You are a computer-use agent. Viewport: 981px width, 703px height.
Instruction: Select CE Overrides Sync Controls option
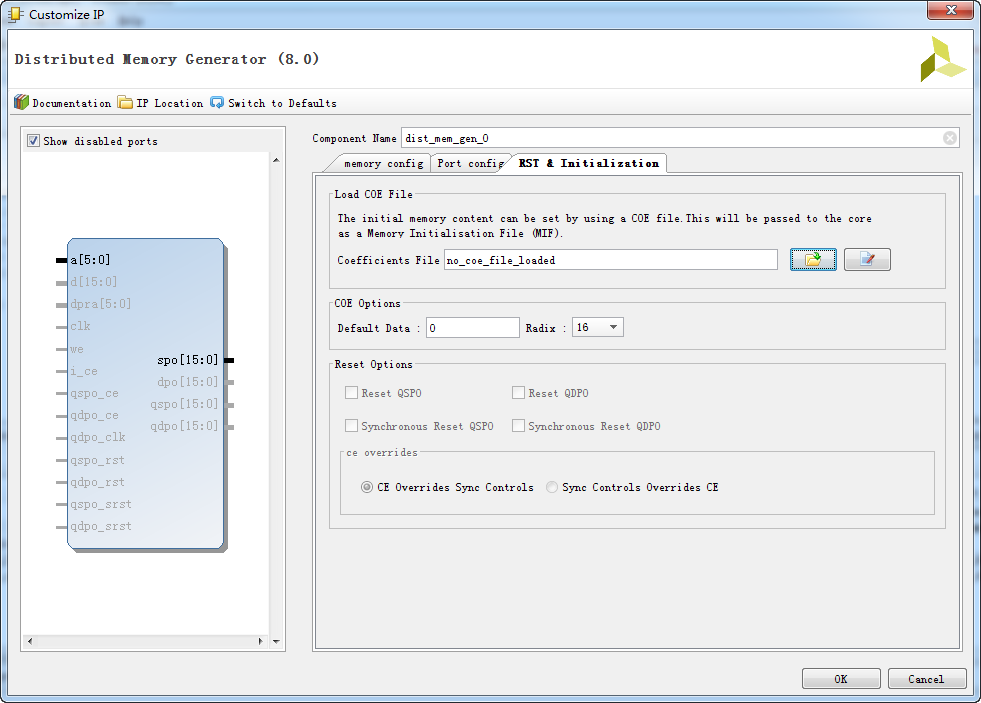pos(368,488)
